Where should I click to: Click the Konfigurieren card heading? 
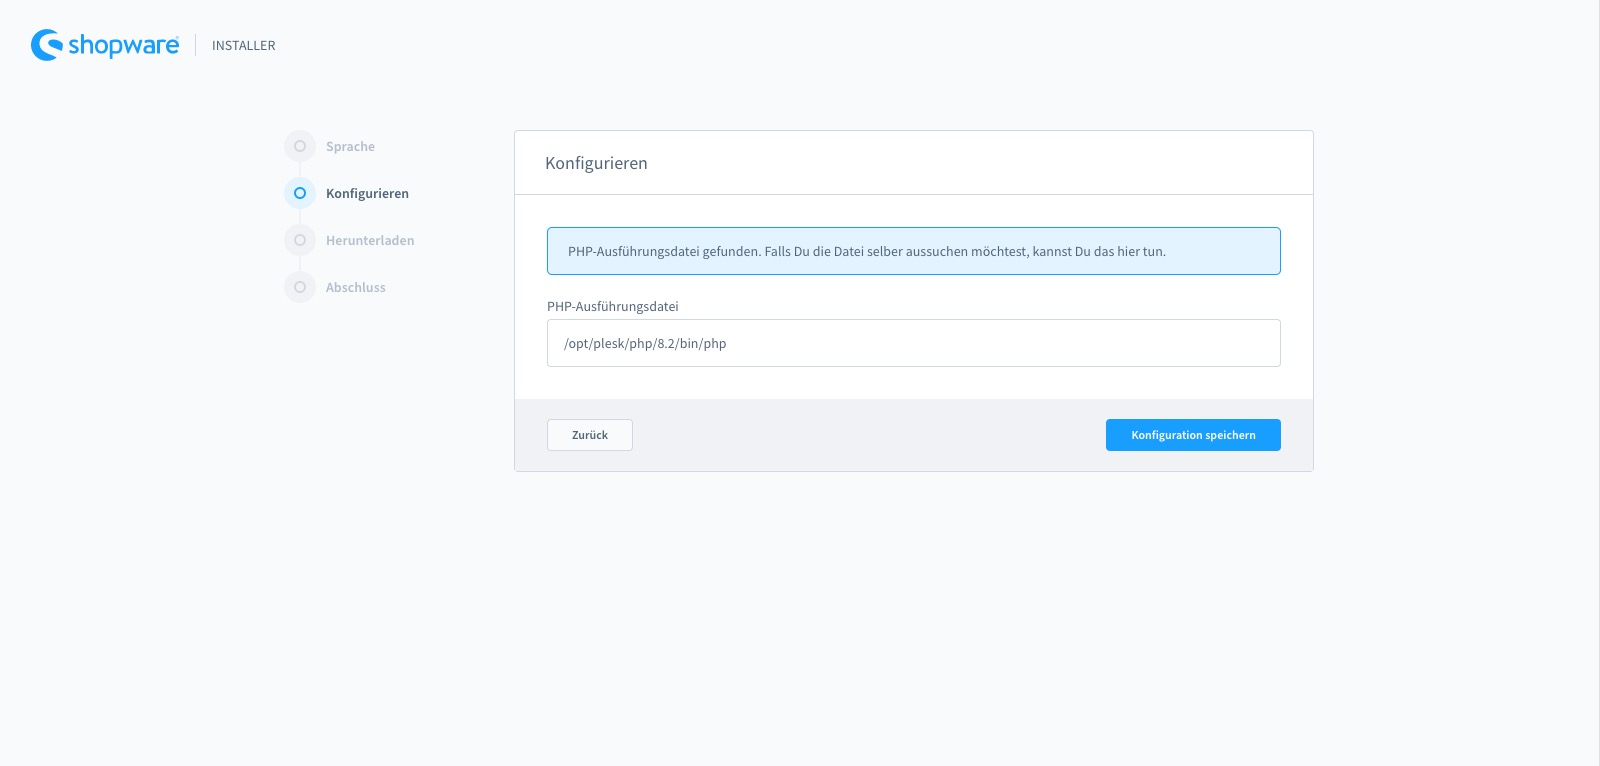(x=596, y=163)
